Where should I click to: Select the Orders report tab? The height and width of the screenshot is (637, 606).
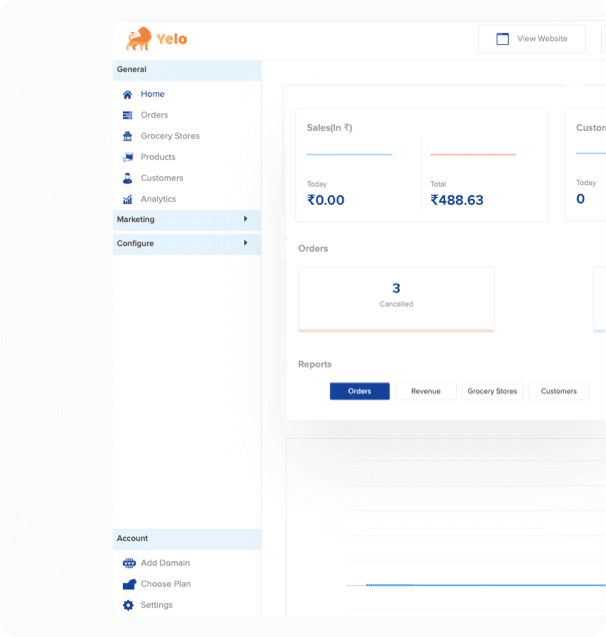click(359, 391)
